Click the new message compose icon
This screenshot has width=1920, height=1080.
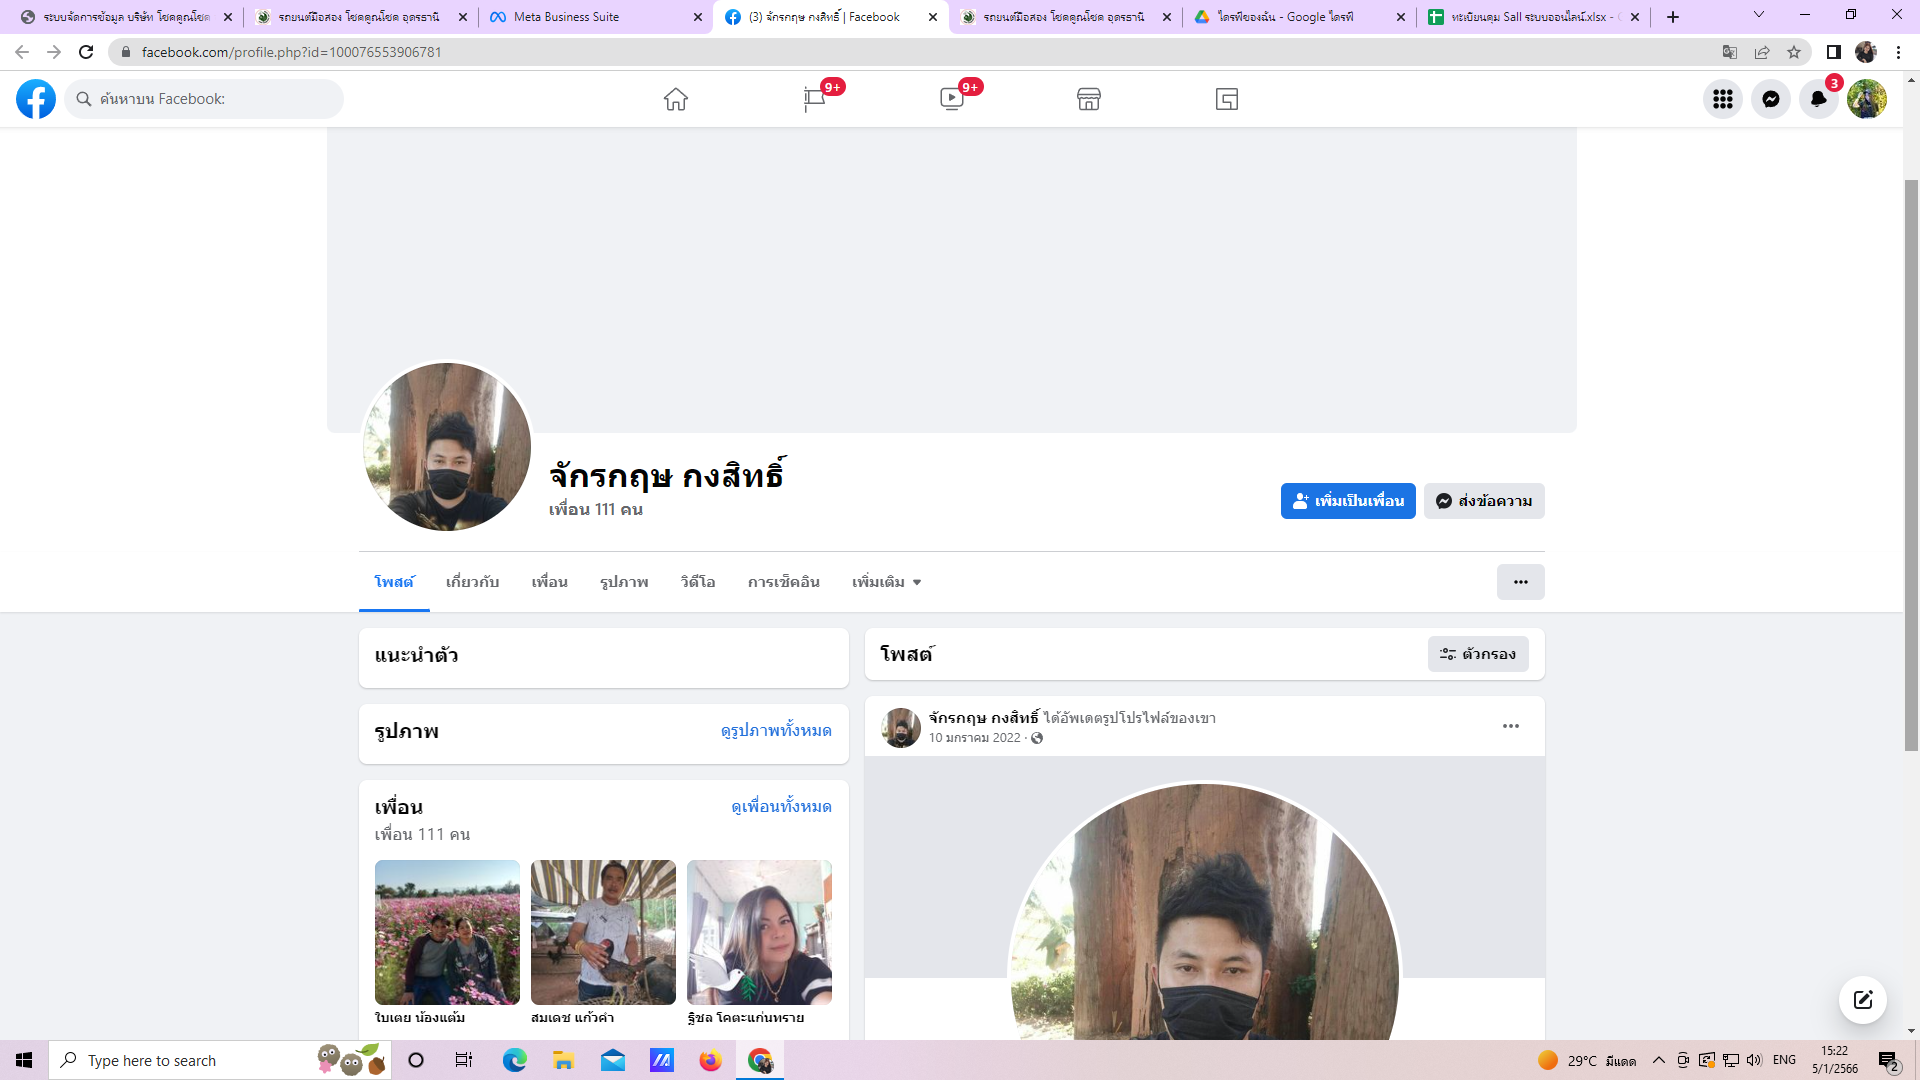pyautogui.click(x=1862, y=1000)
